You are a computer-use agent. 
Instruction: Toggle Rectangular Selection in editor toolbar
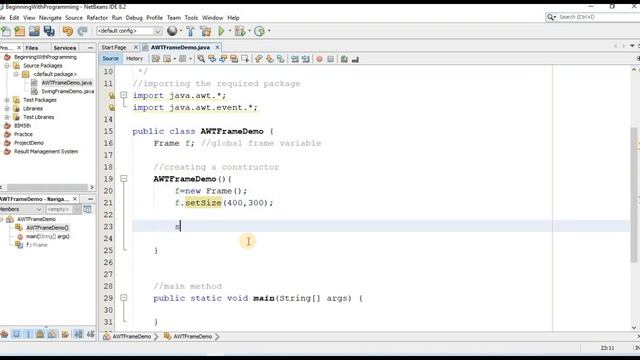click(245, 59)
